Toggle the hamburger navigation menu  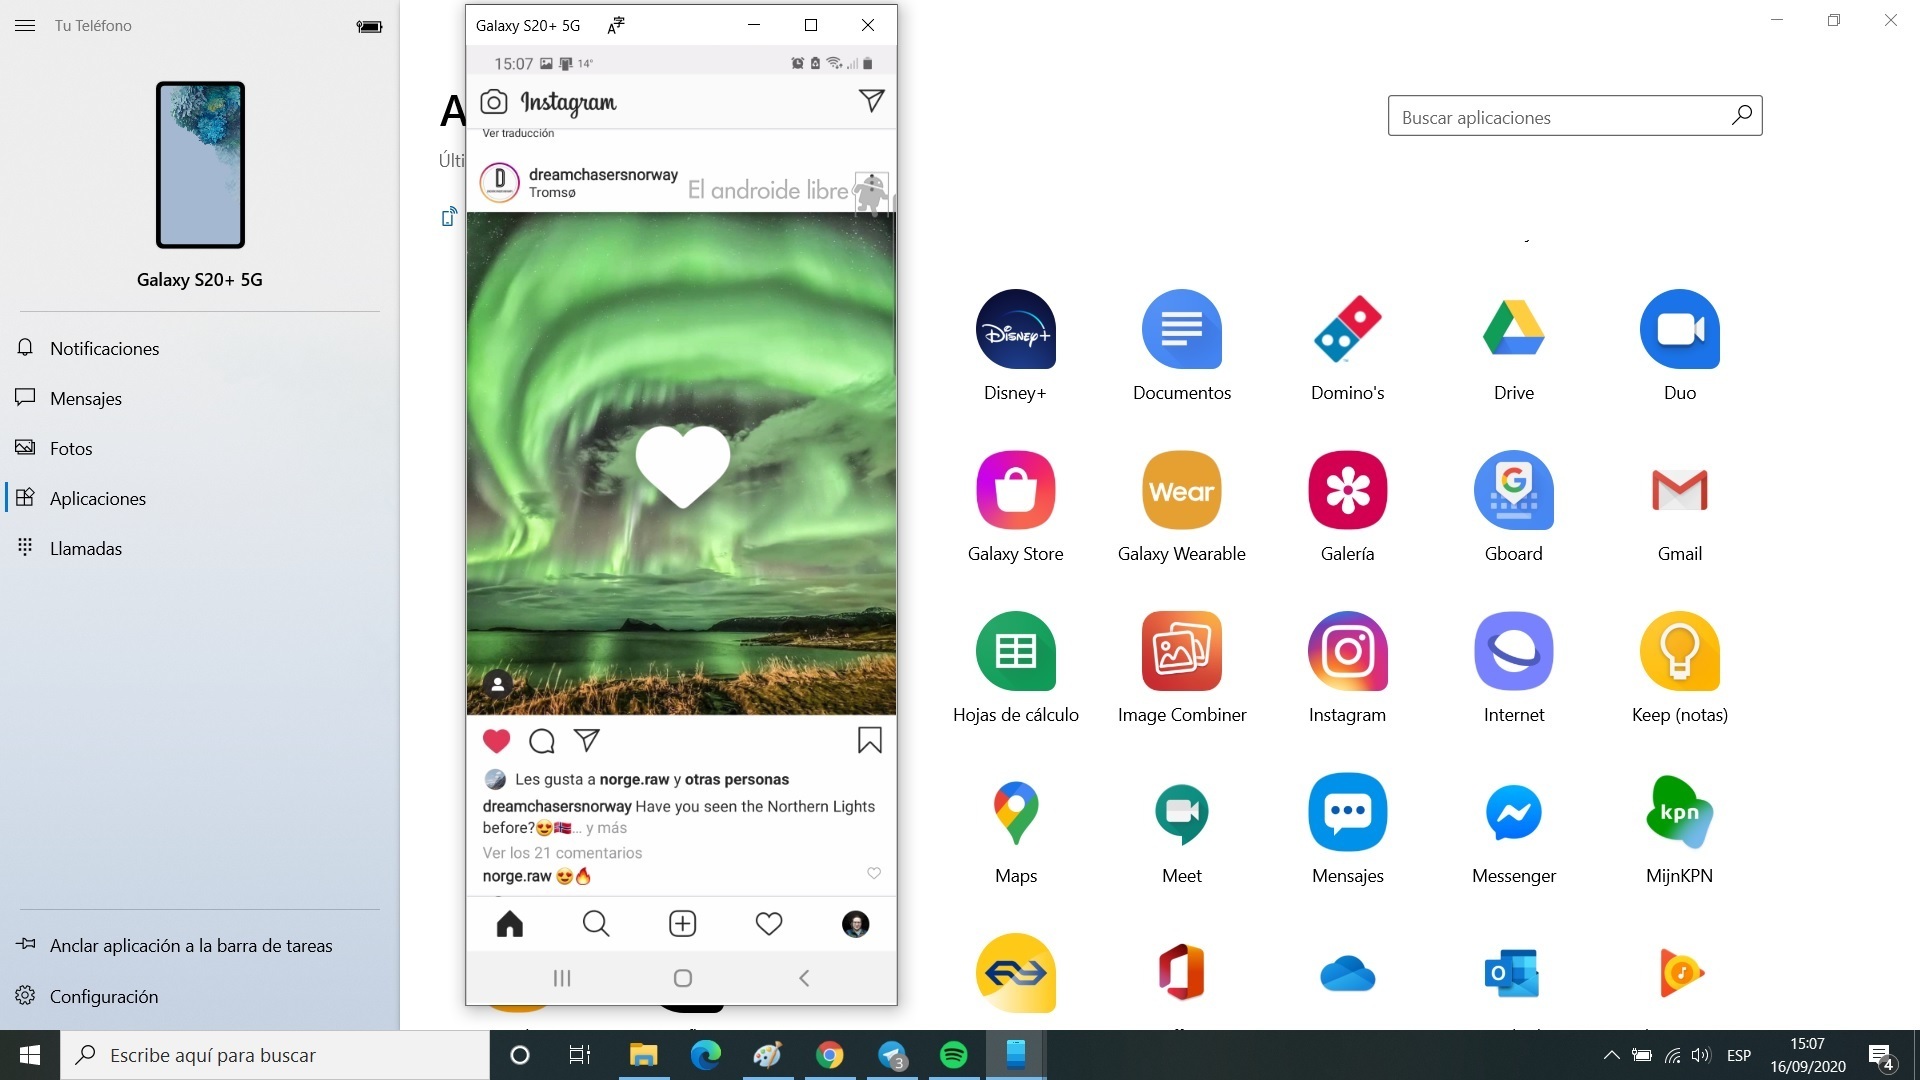pyautogui.click(x=25, y=26)
